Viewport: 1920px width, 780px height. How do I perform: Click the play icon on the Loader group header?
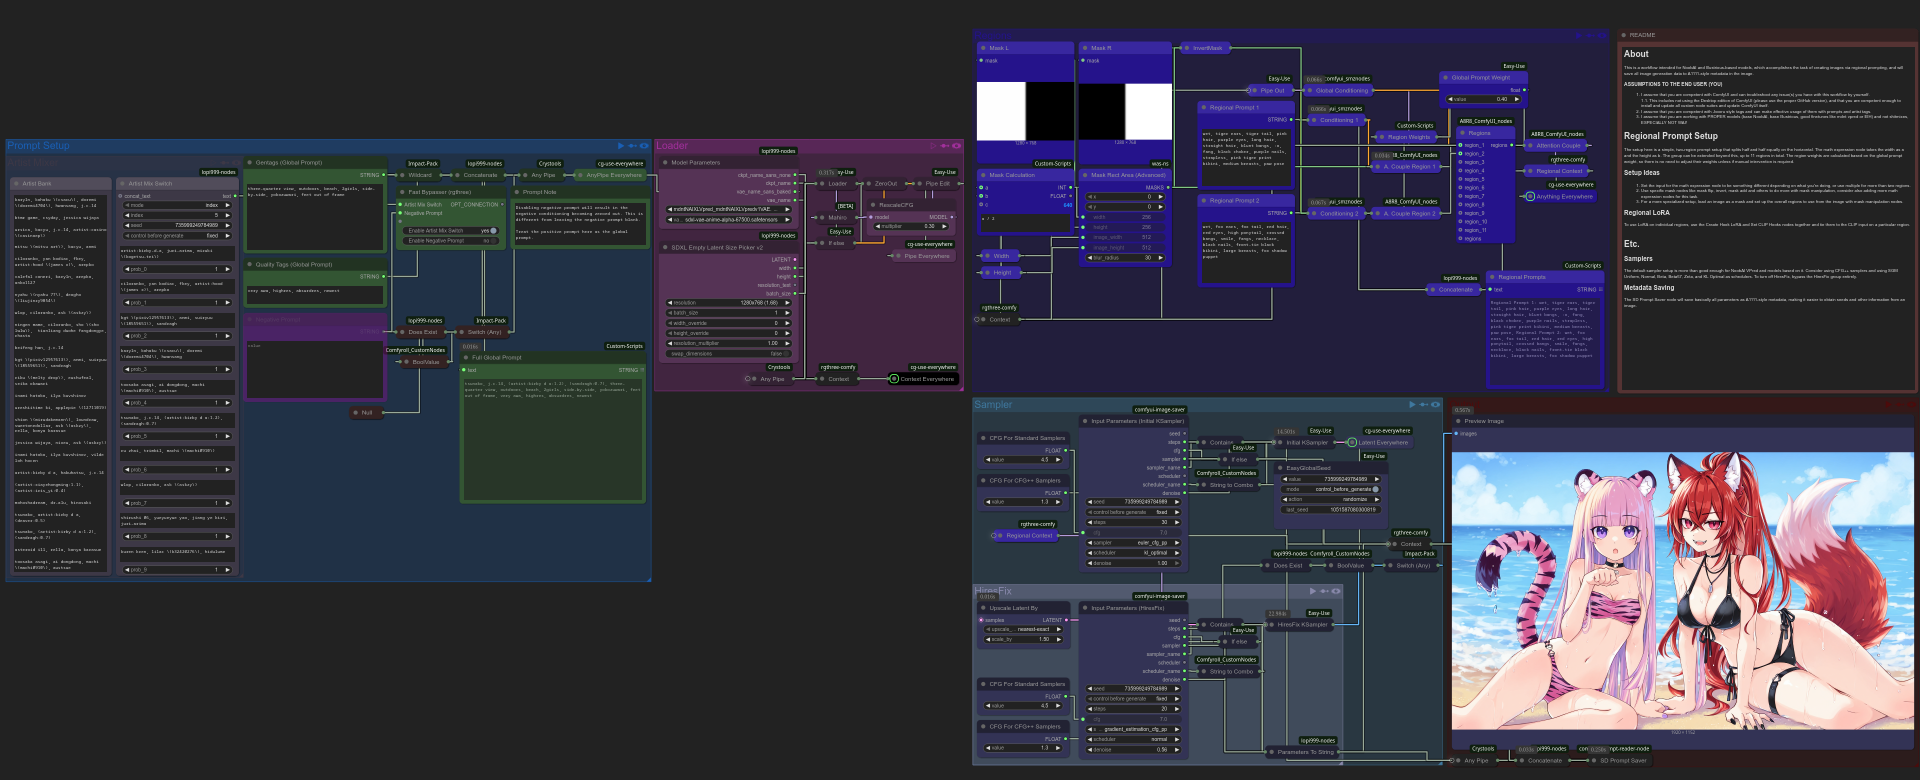pos(934,146)
